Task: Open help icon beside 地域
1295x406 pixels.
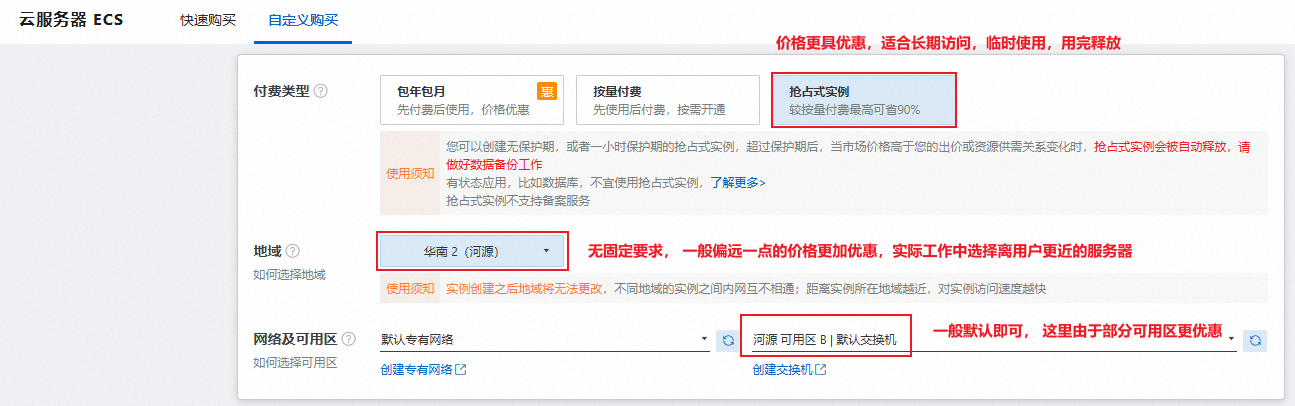Action: (x=293, y=251)
